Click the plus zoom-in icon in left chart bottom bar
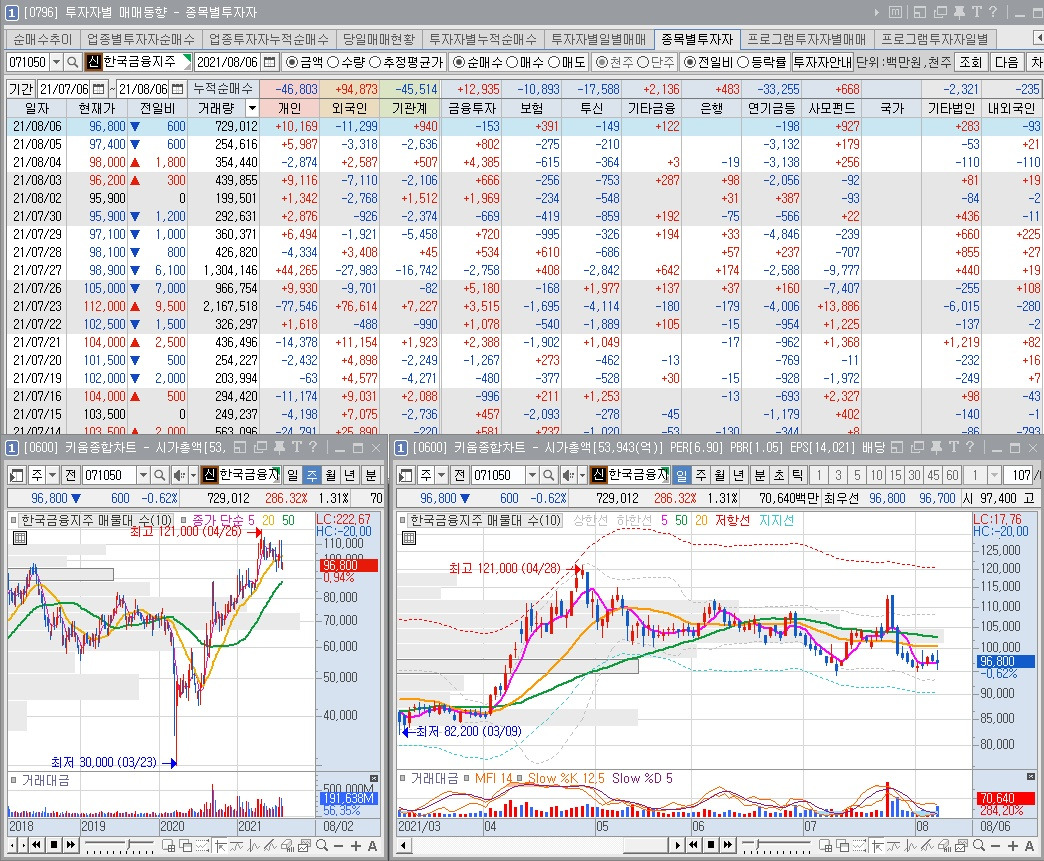1044x861 pixels. point(356,846)
